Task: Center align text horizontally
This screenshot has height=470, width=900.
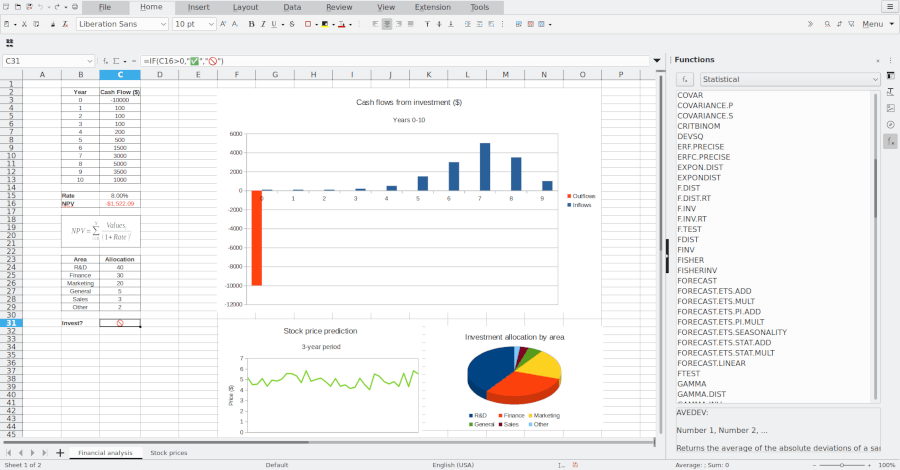Action: tap(387, 24)
